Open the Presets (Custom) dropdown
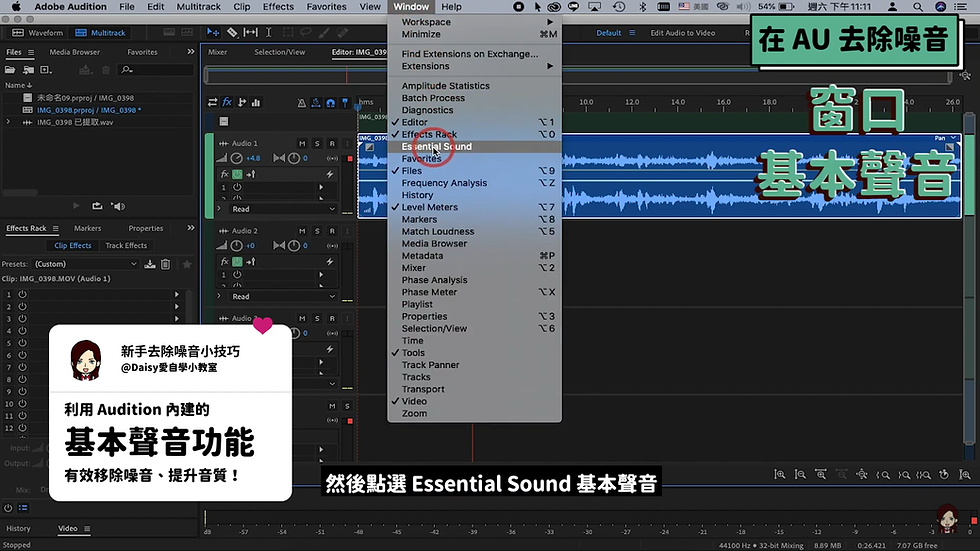 [x=86, y=264]
